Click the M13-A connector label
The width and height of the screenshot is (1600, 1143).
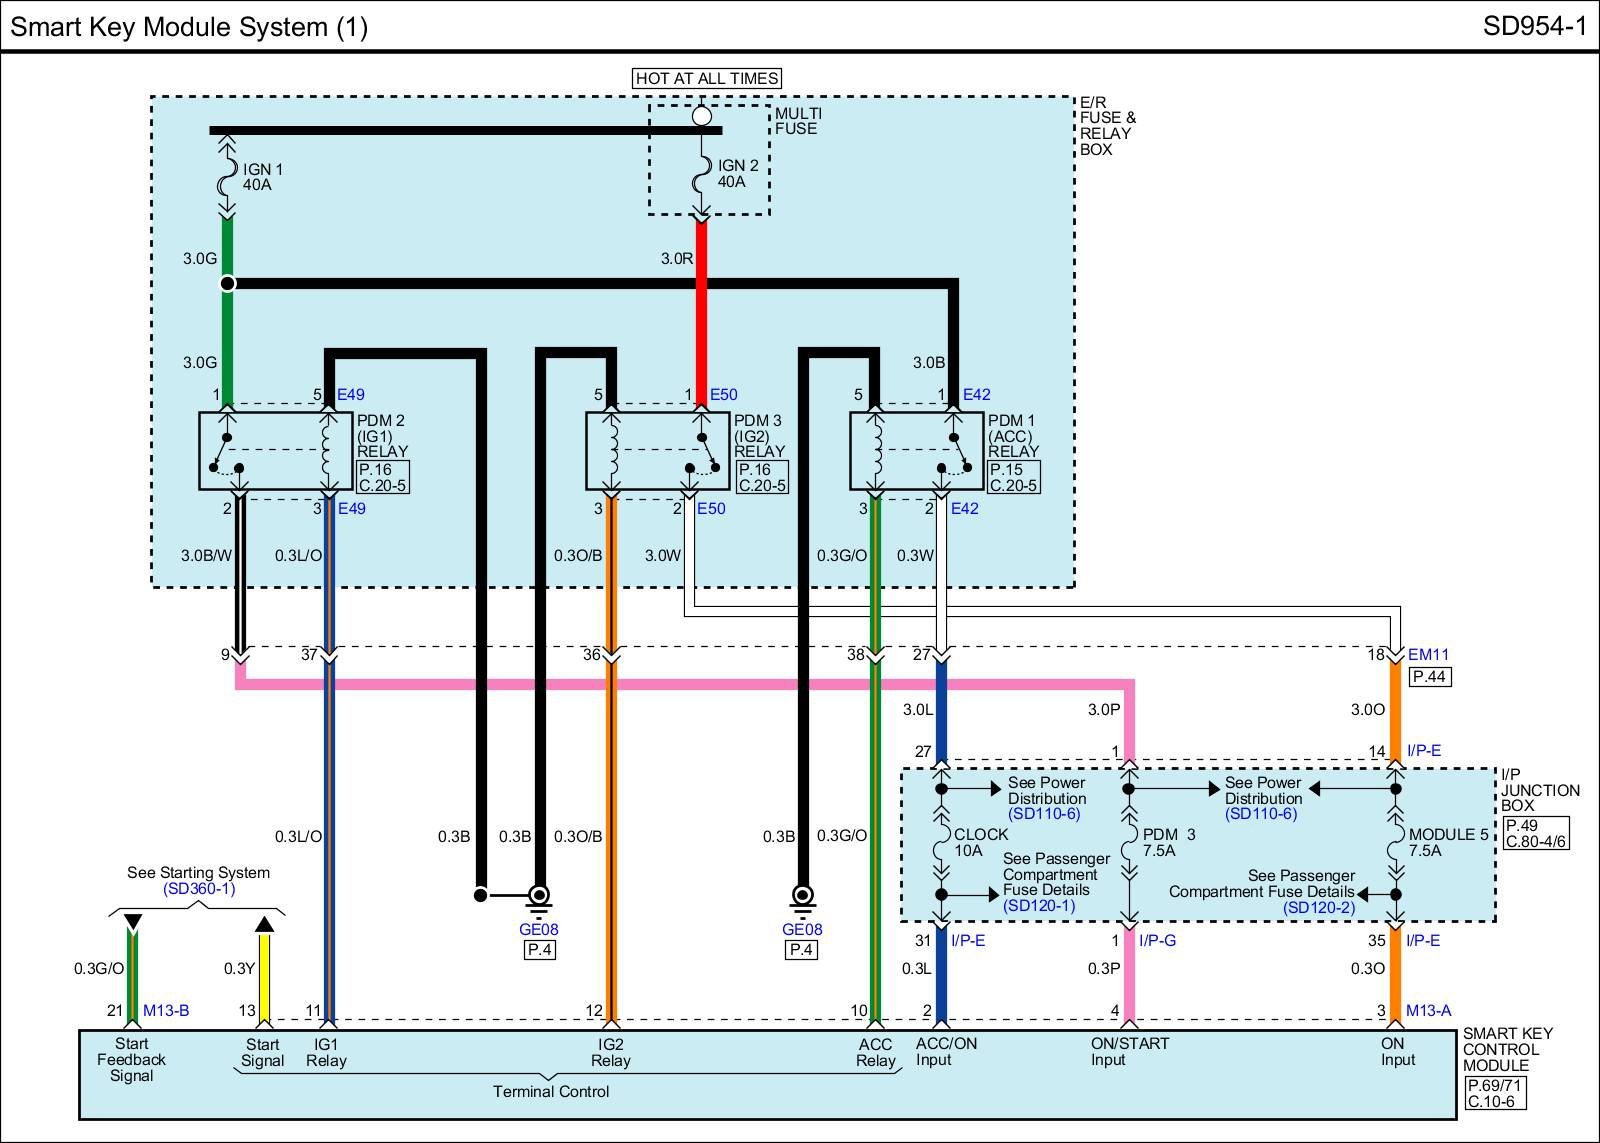[x=1428, y=1011]
